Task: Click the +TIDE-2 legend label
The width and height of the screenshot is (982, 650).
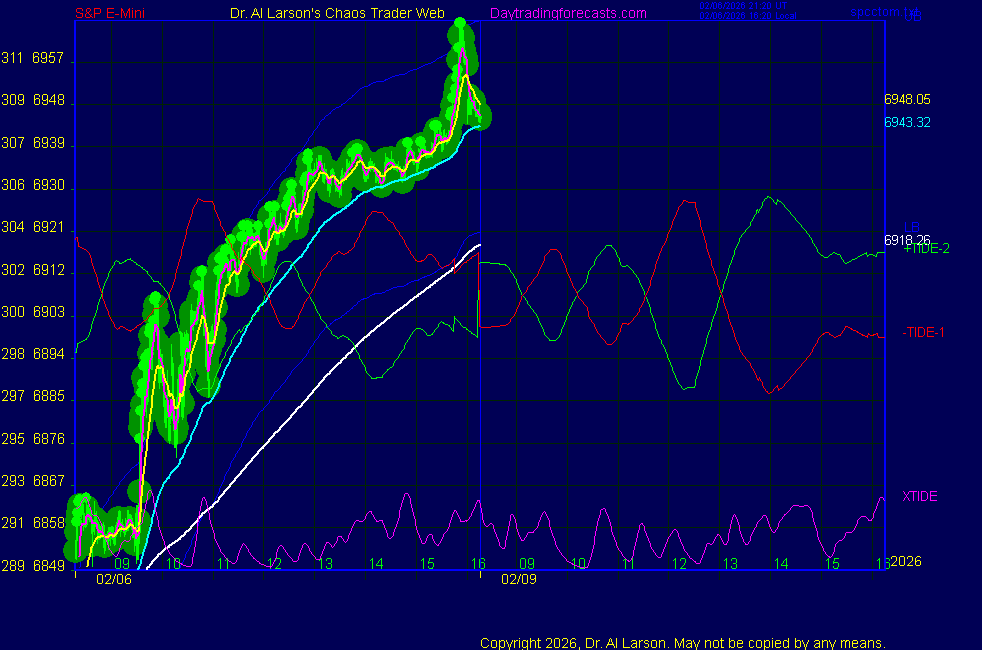Action: coord(926,249)
